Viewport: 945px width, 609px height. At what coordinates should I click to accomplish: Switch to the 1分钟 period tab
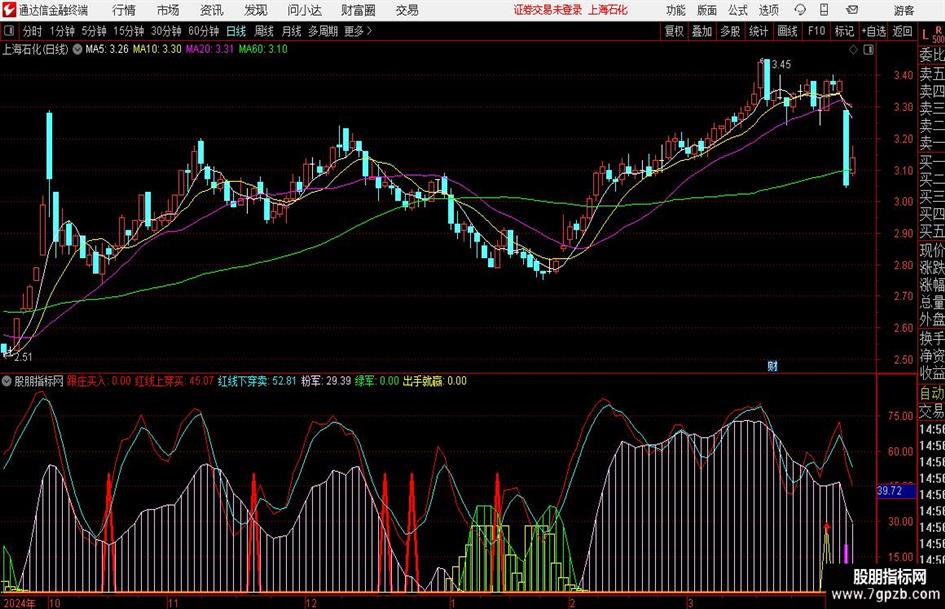point(61,31)
